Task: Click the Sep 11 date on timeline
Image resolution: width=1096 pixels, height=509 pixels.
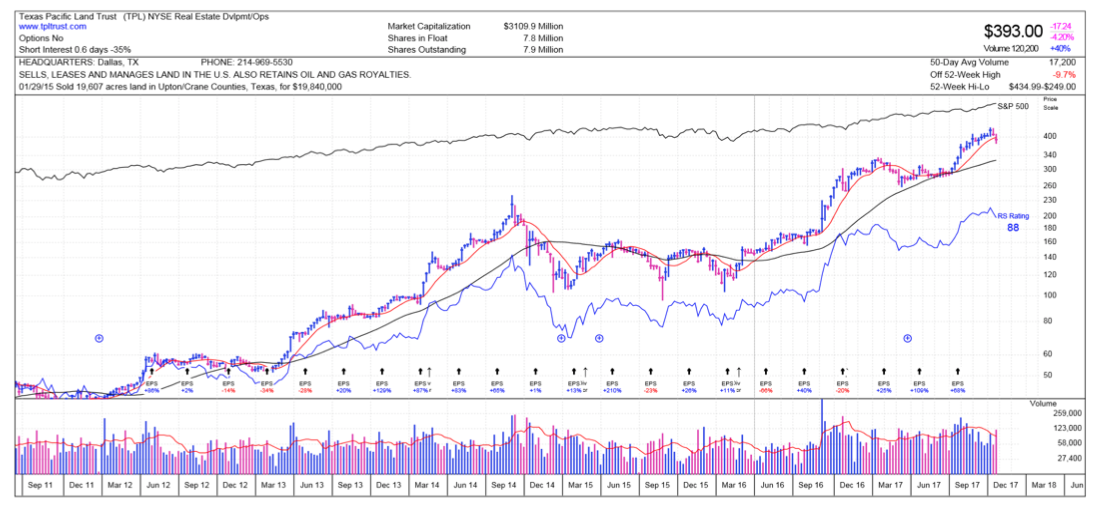Action: 41,484
